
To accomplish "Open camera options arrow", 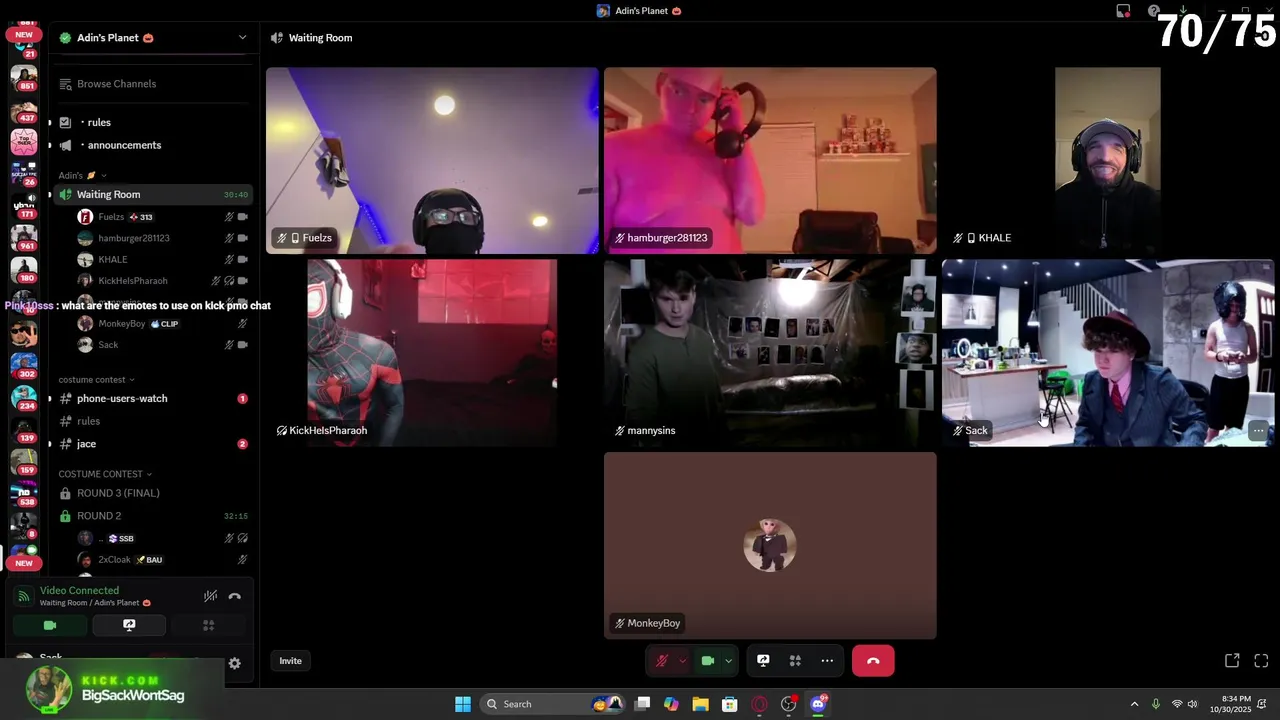I will 728,661.
